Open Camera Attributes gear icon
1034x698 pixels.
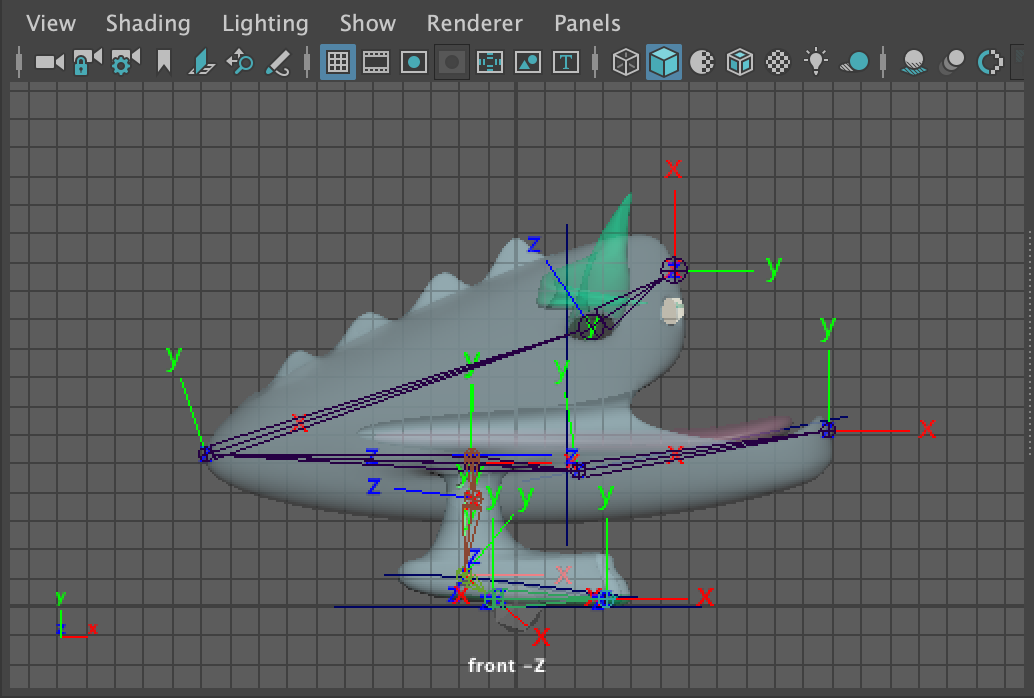pyautogui.click(x=125, y=63)
